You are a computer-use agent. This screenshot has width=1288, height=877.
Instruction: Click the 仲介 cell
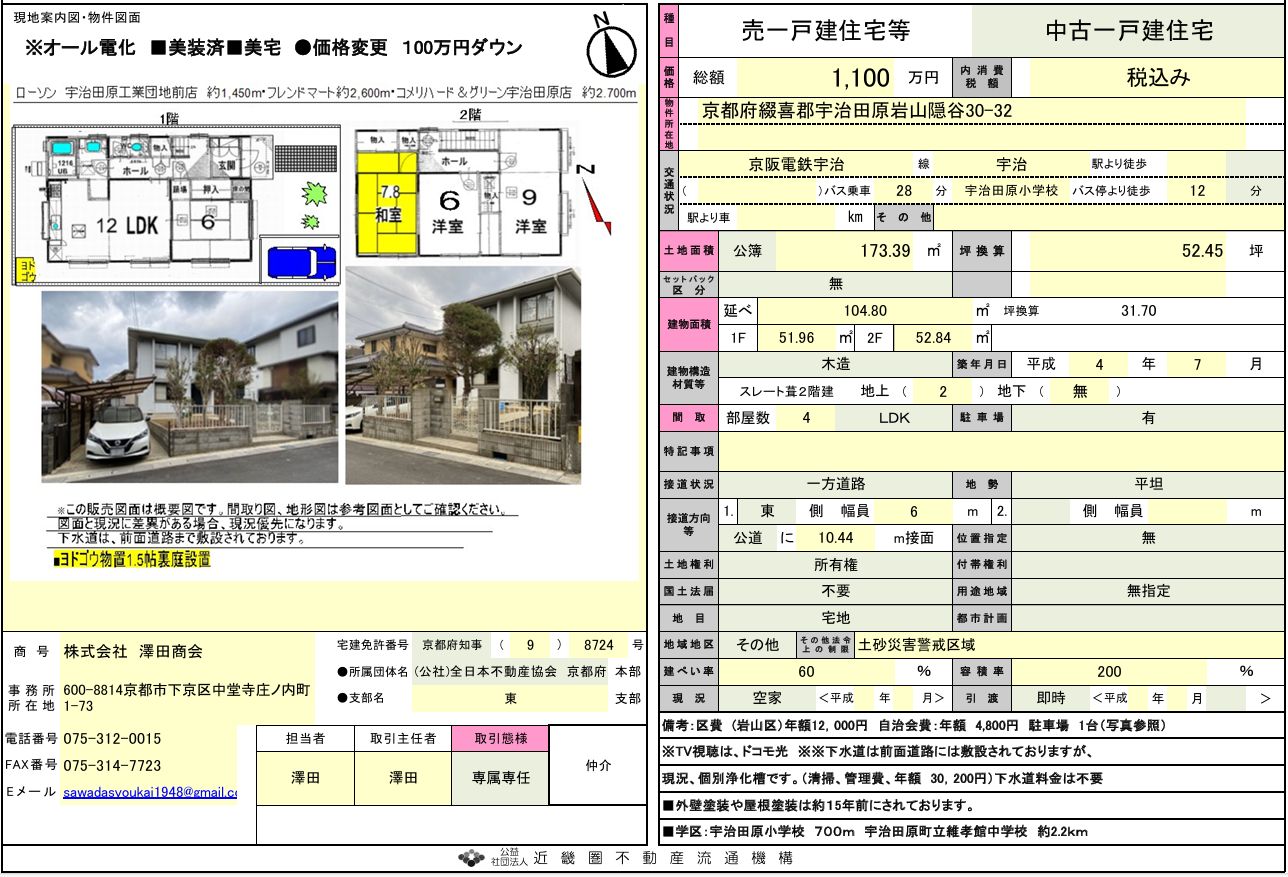pyautogui.click(x=597, y=765)
